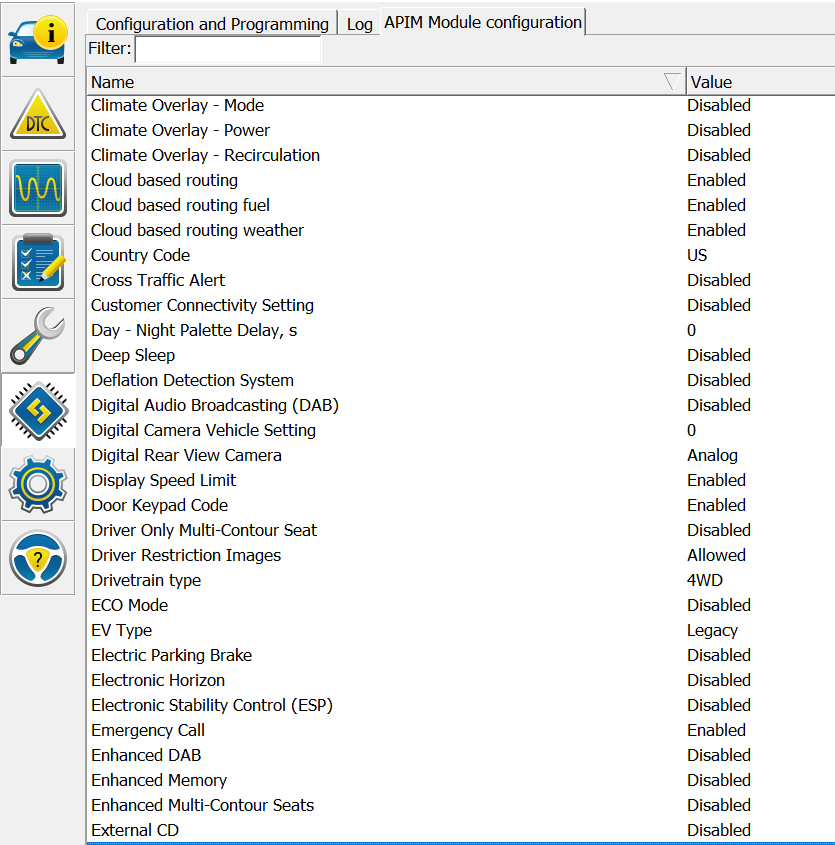Open the Tests checklist section

tap(37, 262)
